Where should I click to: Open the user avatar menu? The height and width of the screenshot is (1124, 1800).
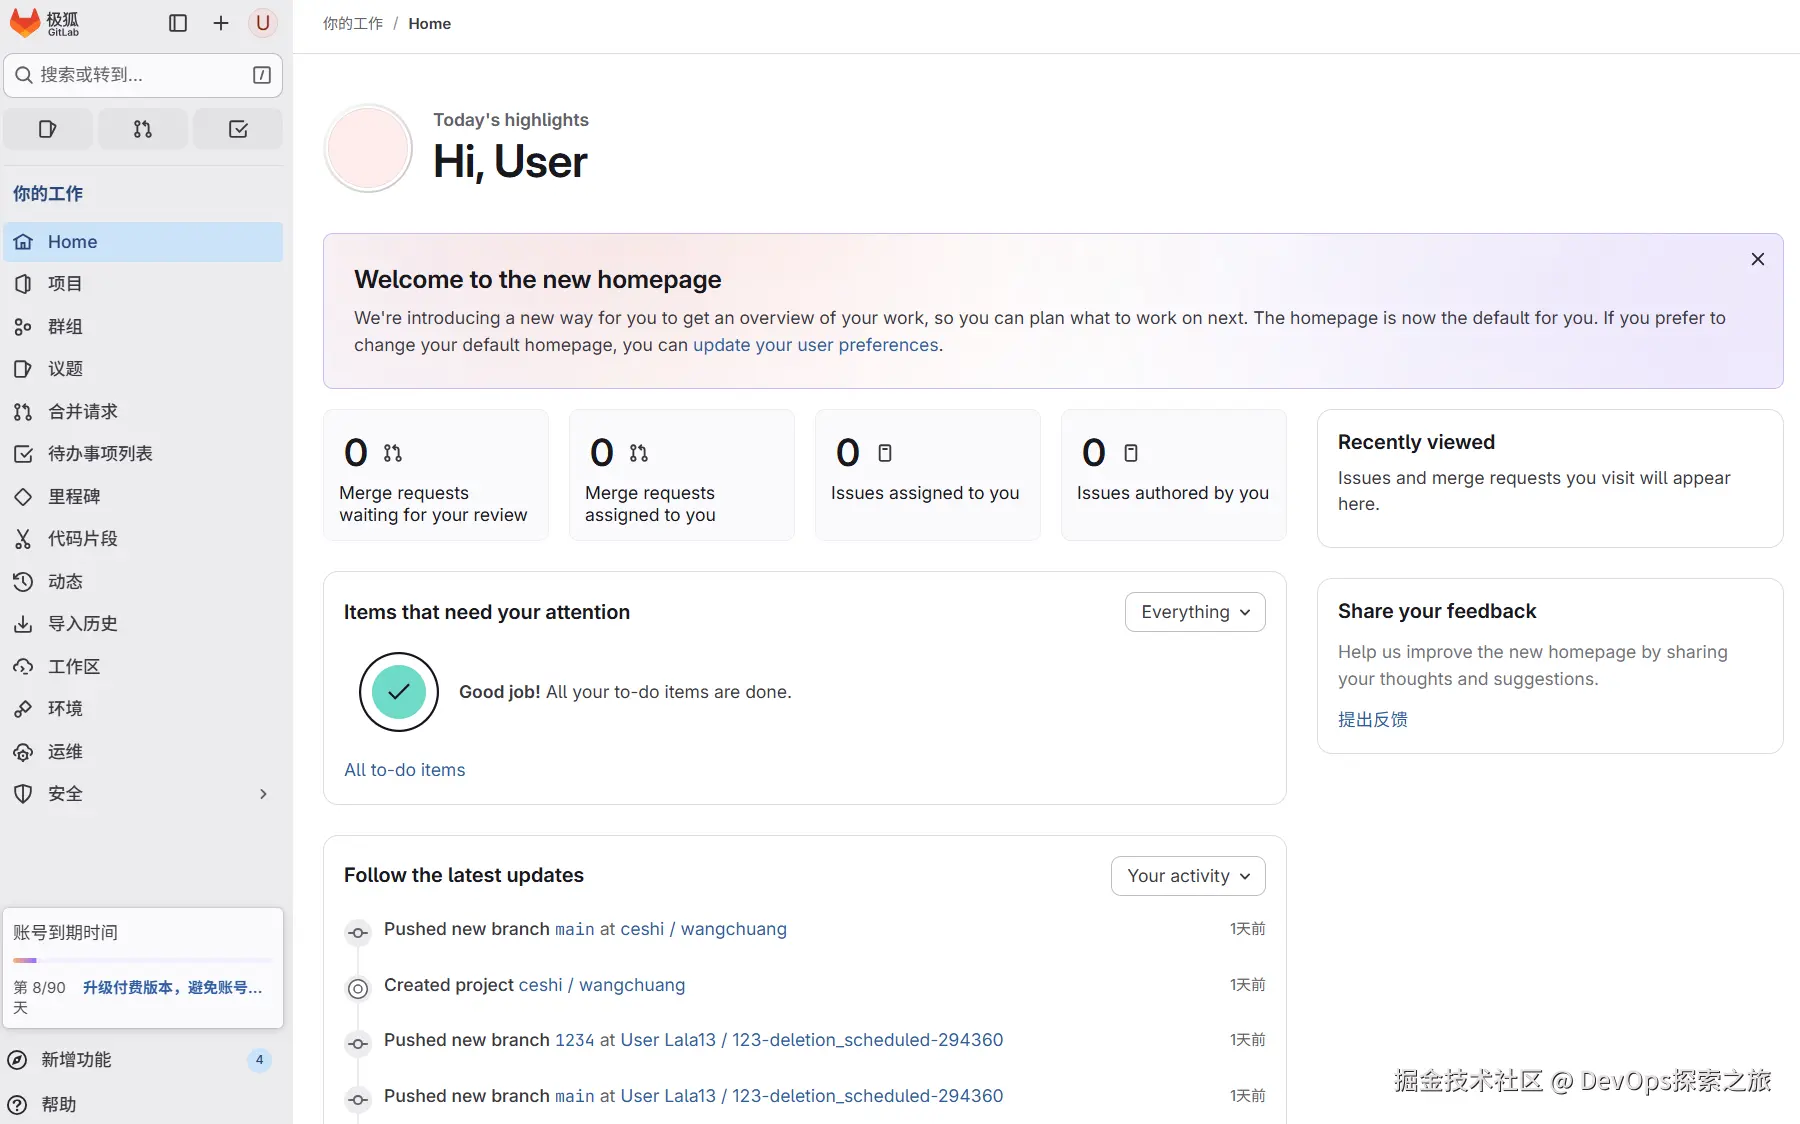click(x=263, y=23)
